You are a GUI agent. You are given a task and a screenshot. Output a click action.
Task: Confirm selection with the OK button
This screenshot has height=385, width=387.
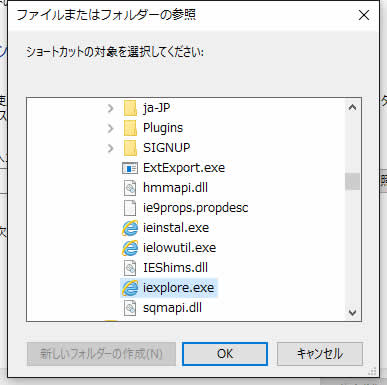coord(225,354)
